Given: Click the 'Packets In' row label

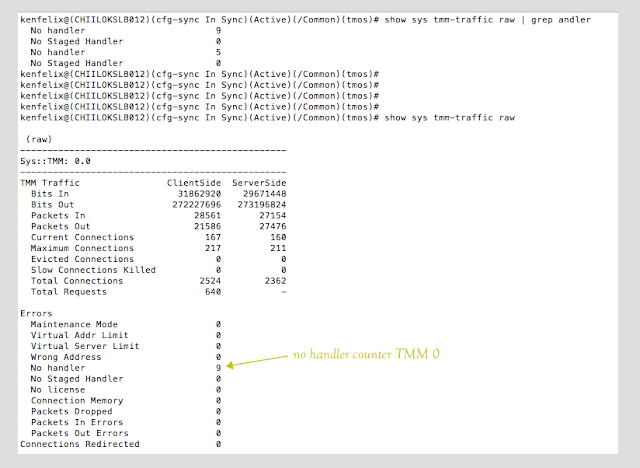Looking at the screenshot, I should [58, 215].
